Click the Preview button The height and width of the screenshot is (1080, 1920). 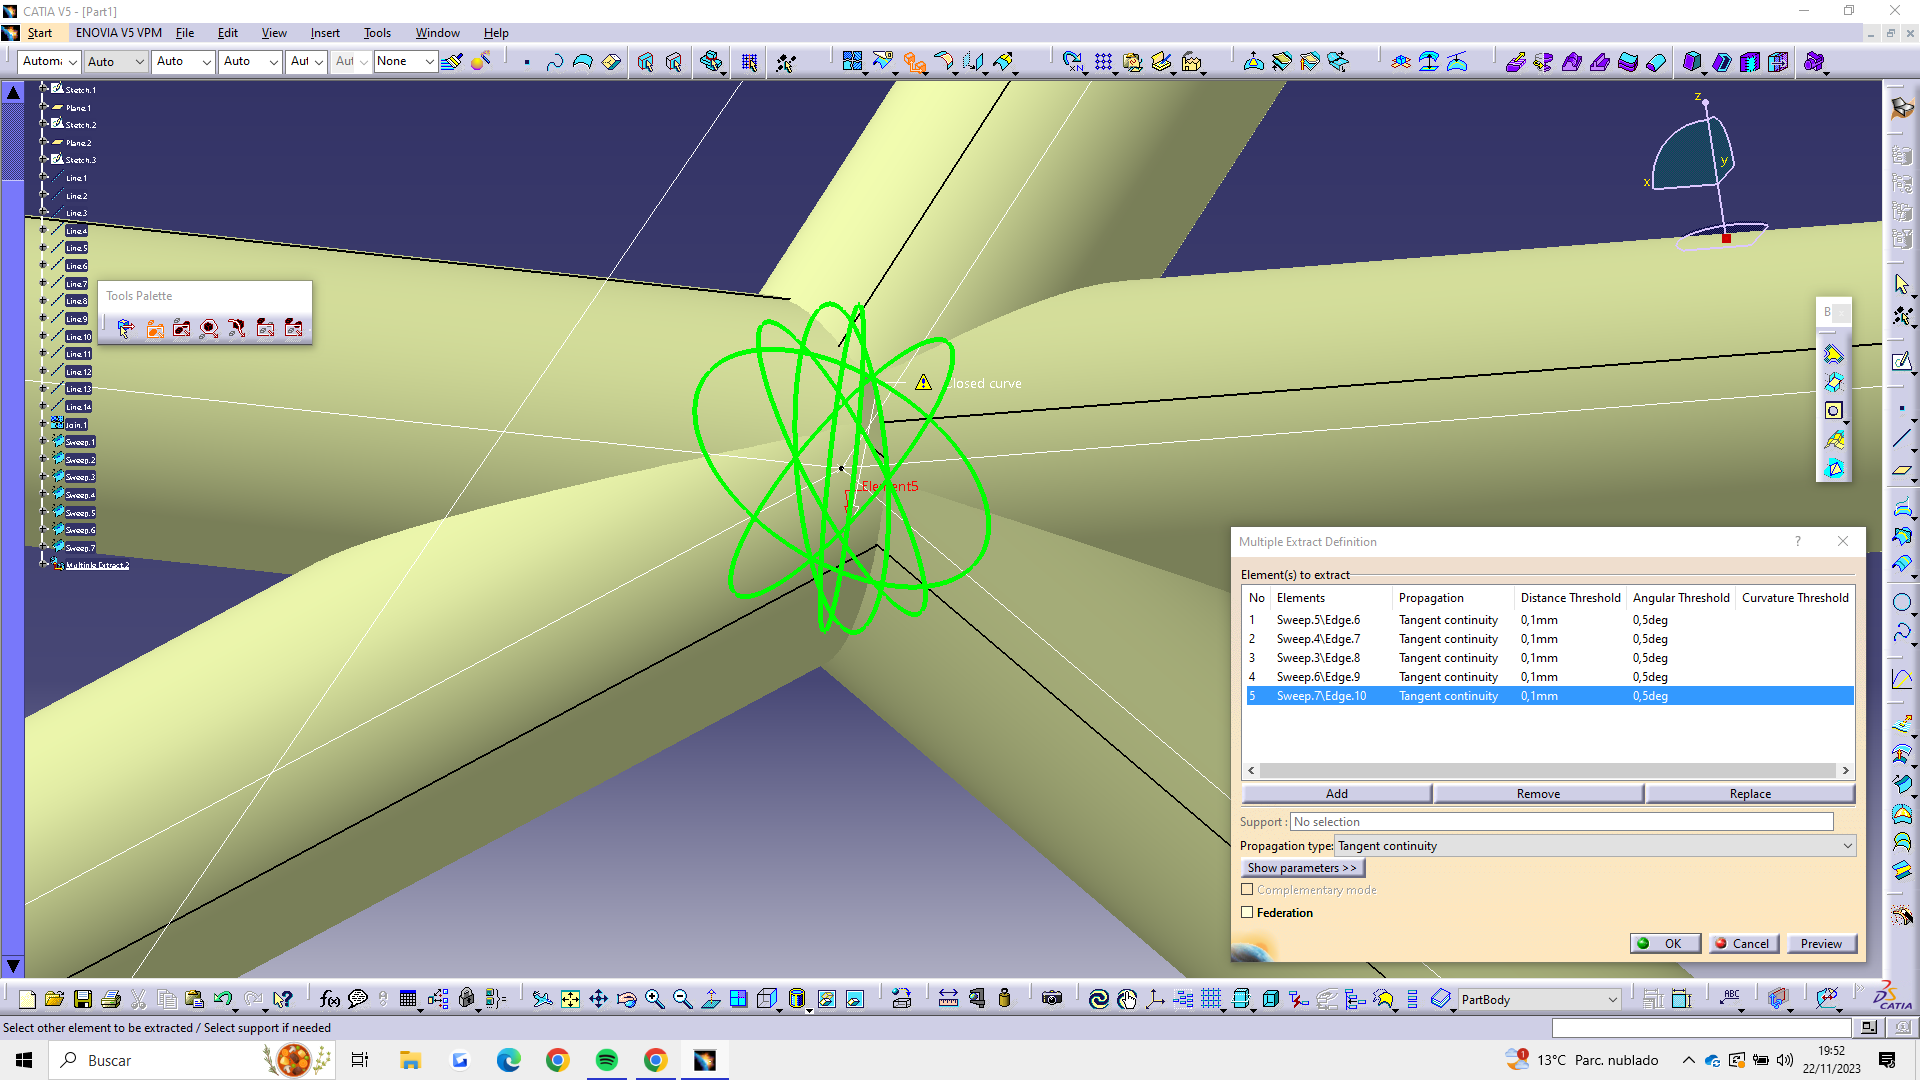click(1820, 943)
